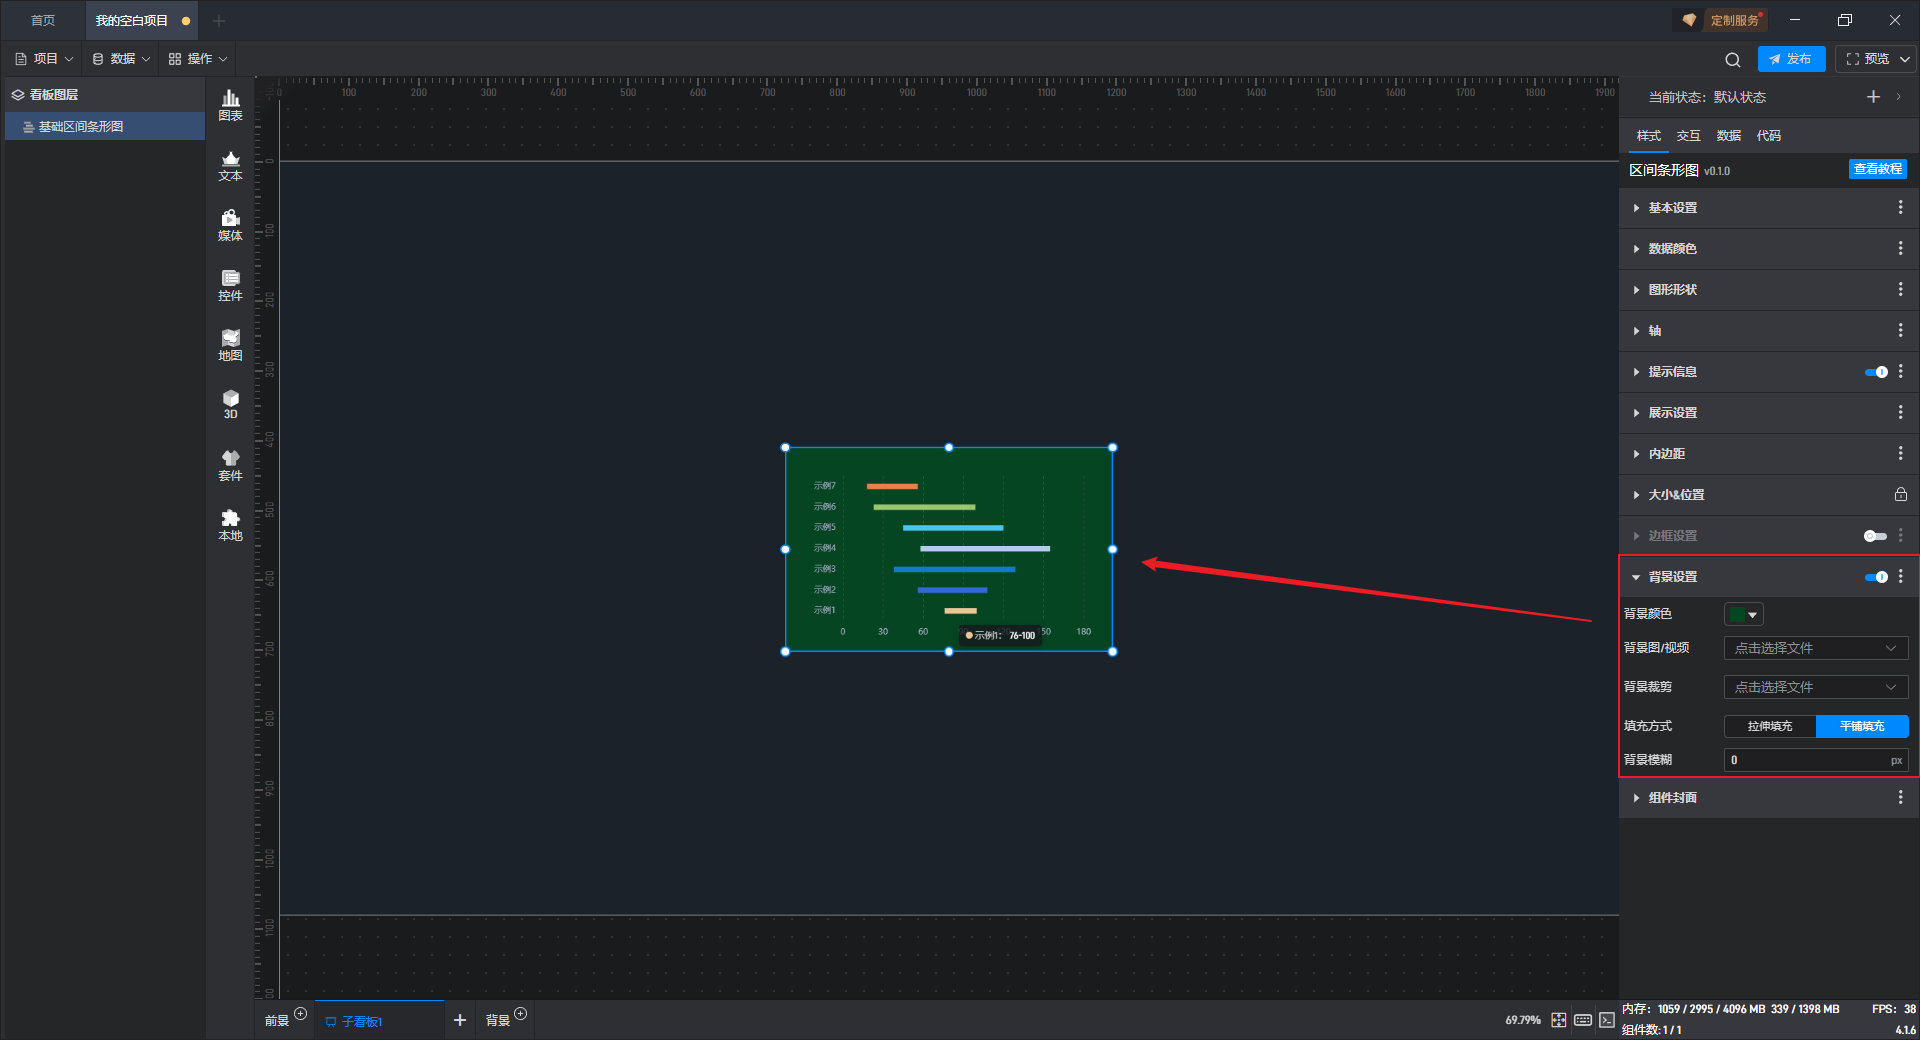The height and width of the screenshot is (1040, 1920).
Task: Click the 69.79% zoom level
Action: coord(1522,1020)
